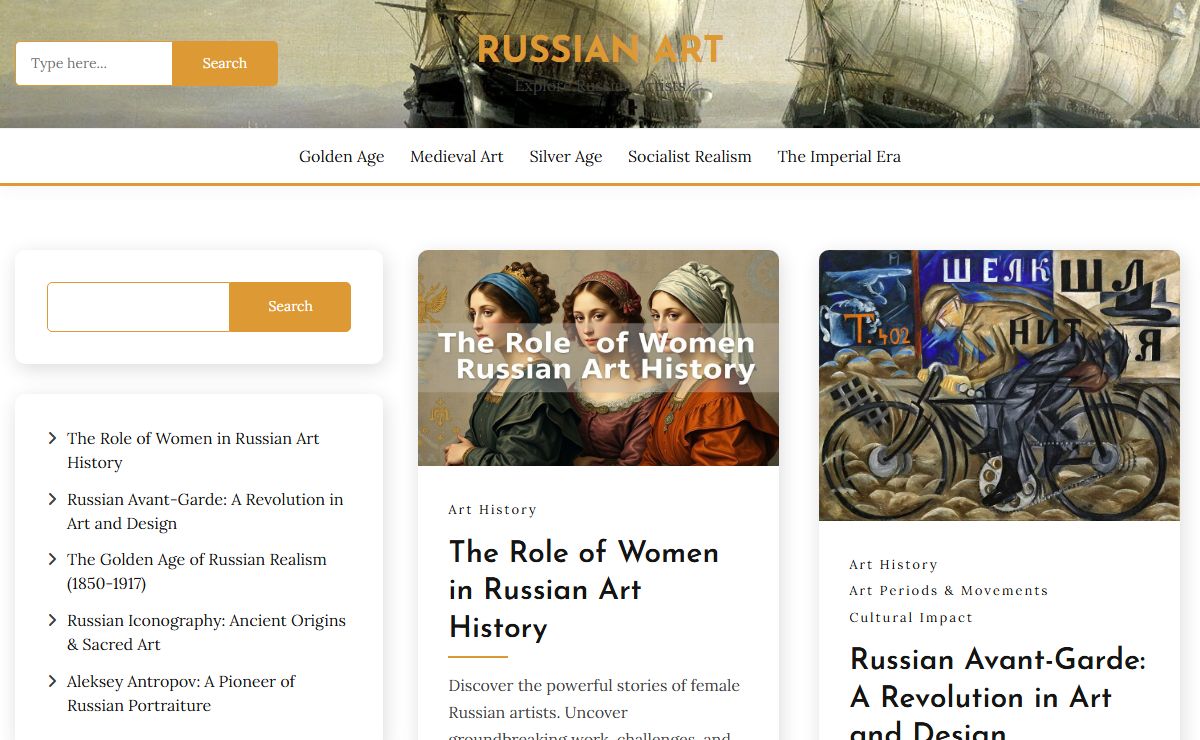
Task: Click the Cultural Impact category link
Action: (x=911, y=618)
